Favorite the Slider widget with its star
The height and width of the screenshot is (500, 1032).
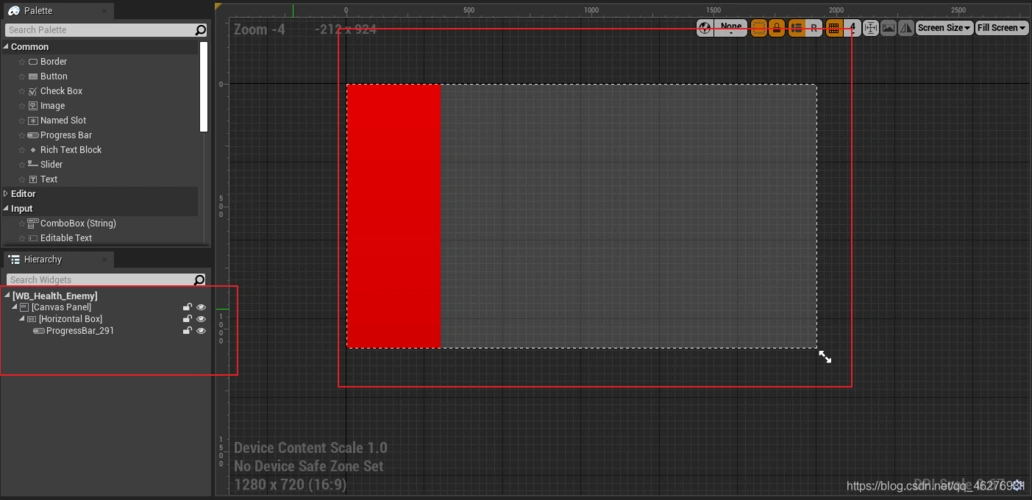click(22, 164)
